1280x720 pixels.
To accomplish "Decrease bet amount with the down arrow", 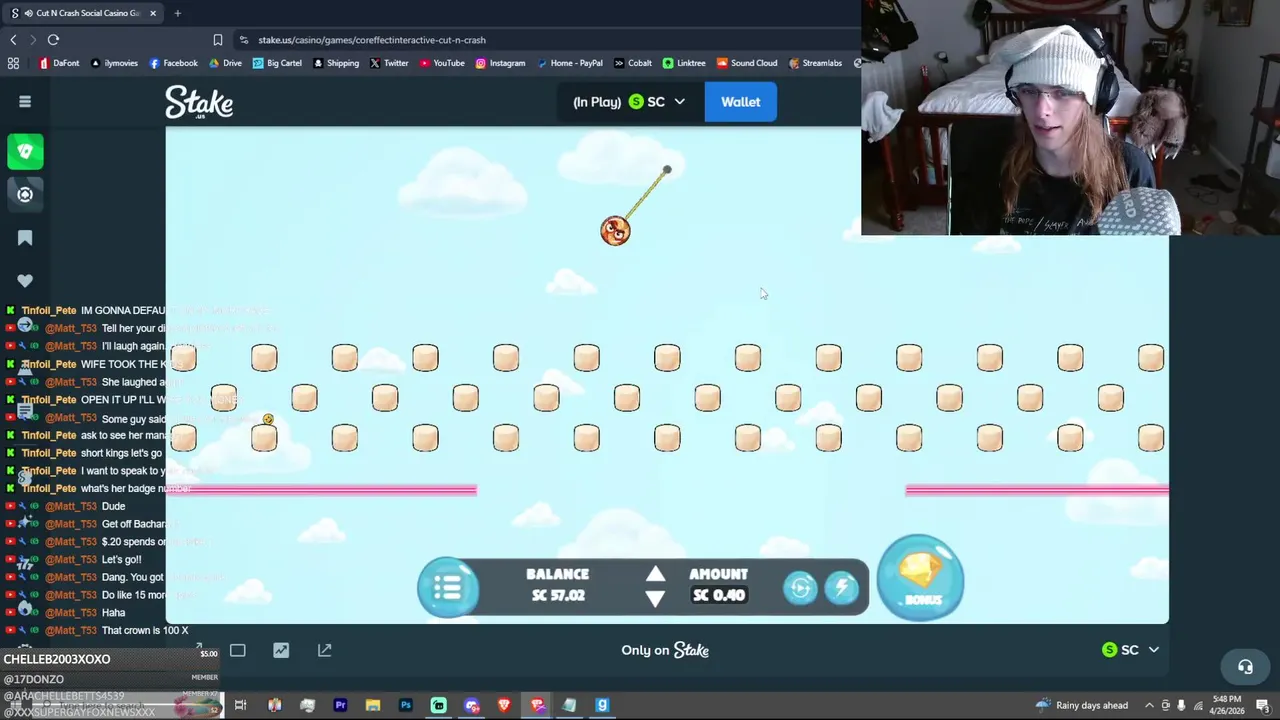I will point(655,599).
